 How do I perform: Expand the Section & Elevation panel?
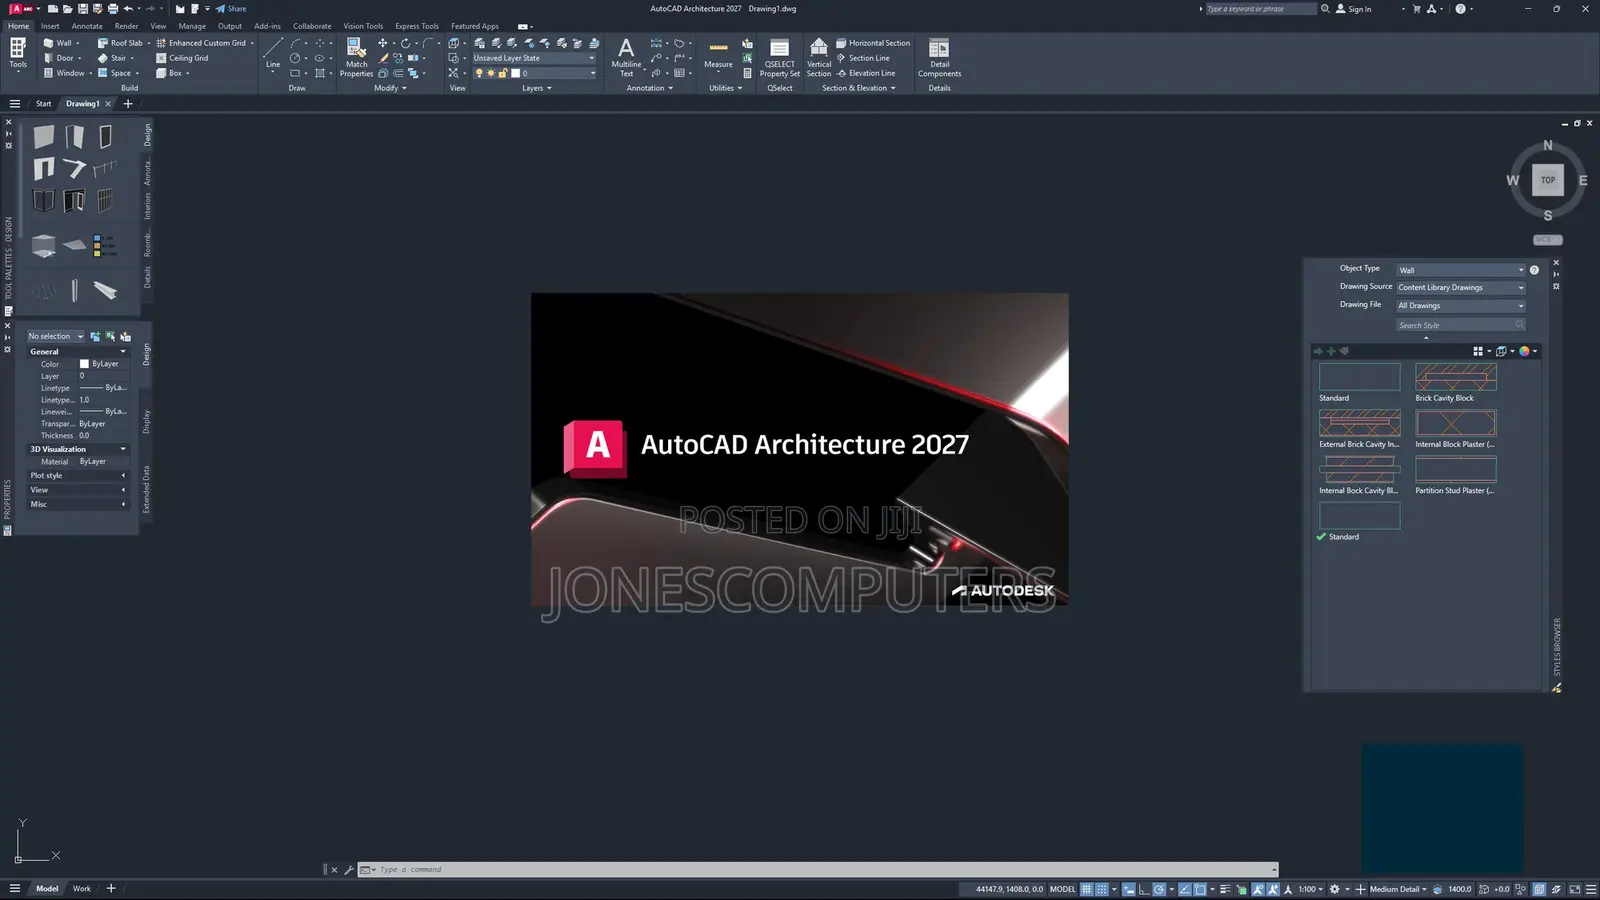click(x=858, y=88)
